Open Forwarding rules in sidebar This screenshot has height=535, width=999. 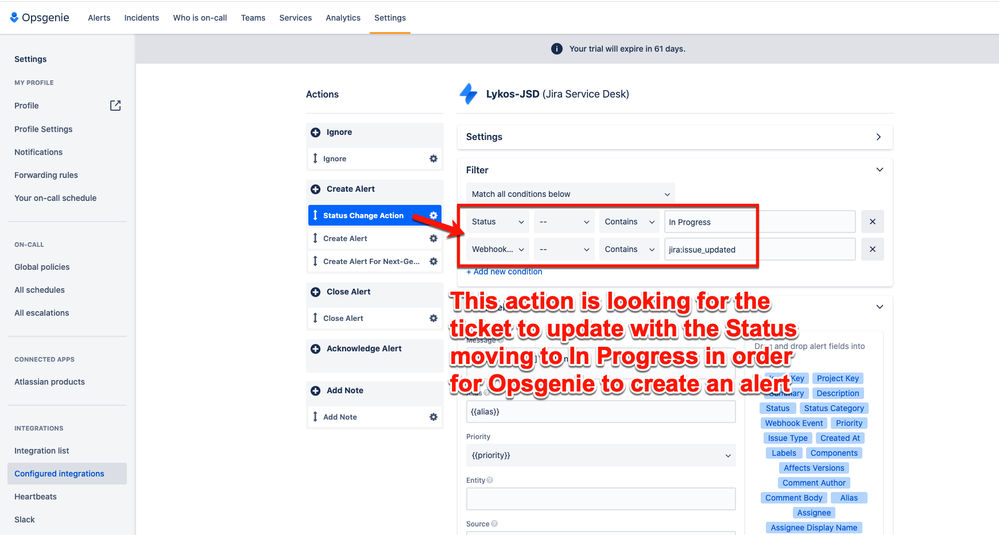pos(46,175)
